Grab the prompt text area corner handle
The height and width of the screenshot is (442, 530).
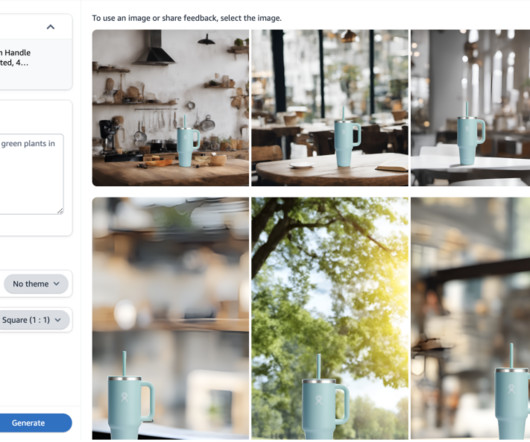coord(60,211)
